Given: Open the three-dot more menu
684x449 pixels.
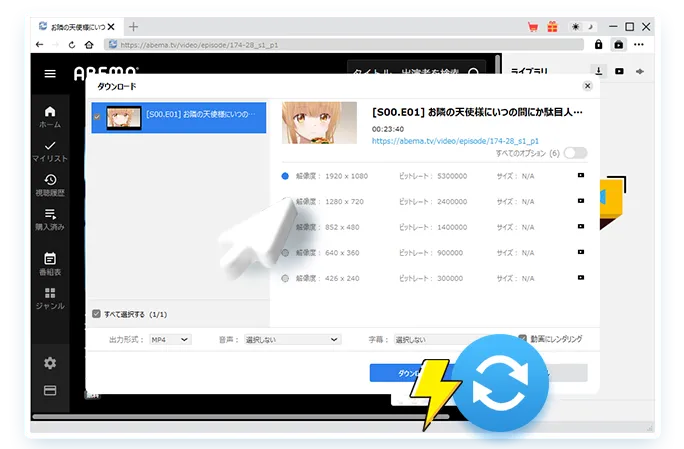Looking at the screenshot, I should click(x=639, y=45).
